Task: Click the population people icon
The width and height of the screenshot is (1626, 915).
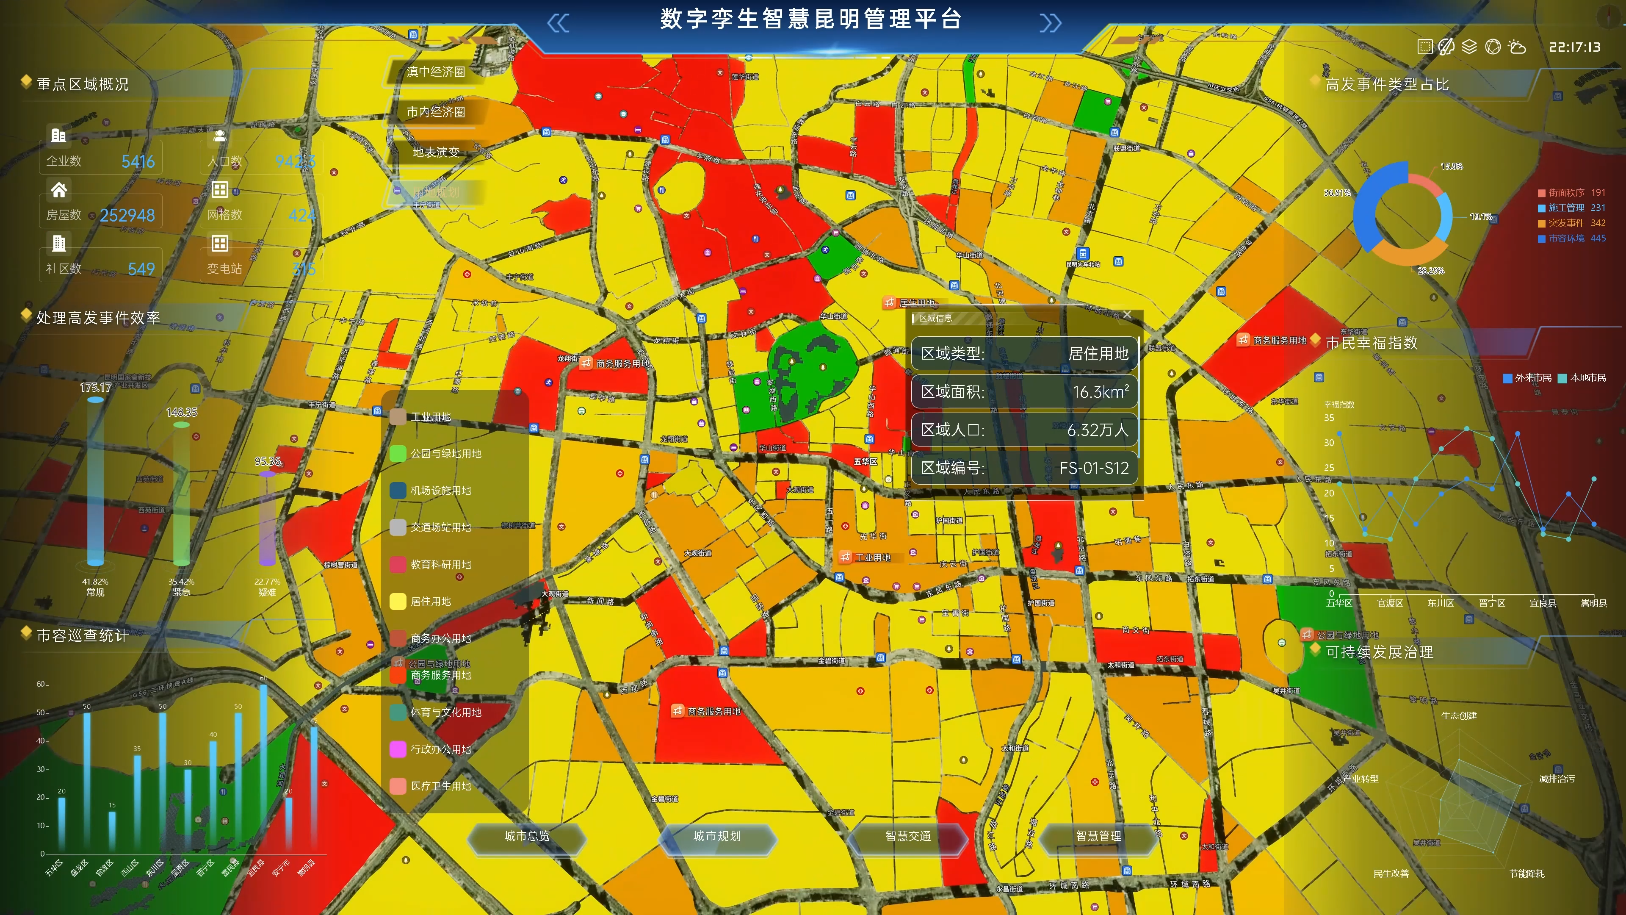Action: pyautogui.click(x=220, y=135)
